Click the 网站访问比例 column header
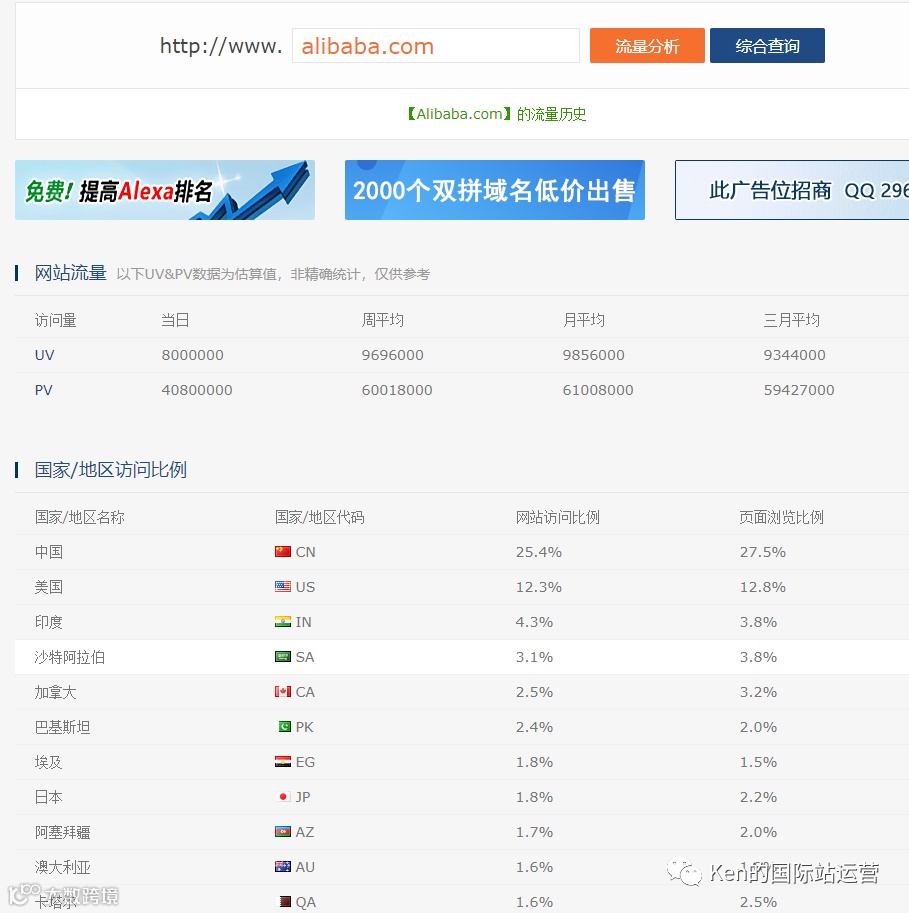Viewport: 909px width, 913px height. point(557,517)
